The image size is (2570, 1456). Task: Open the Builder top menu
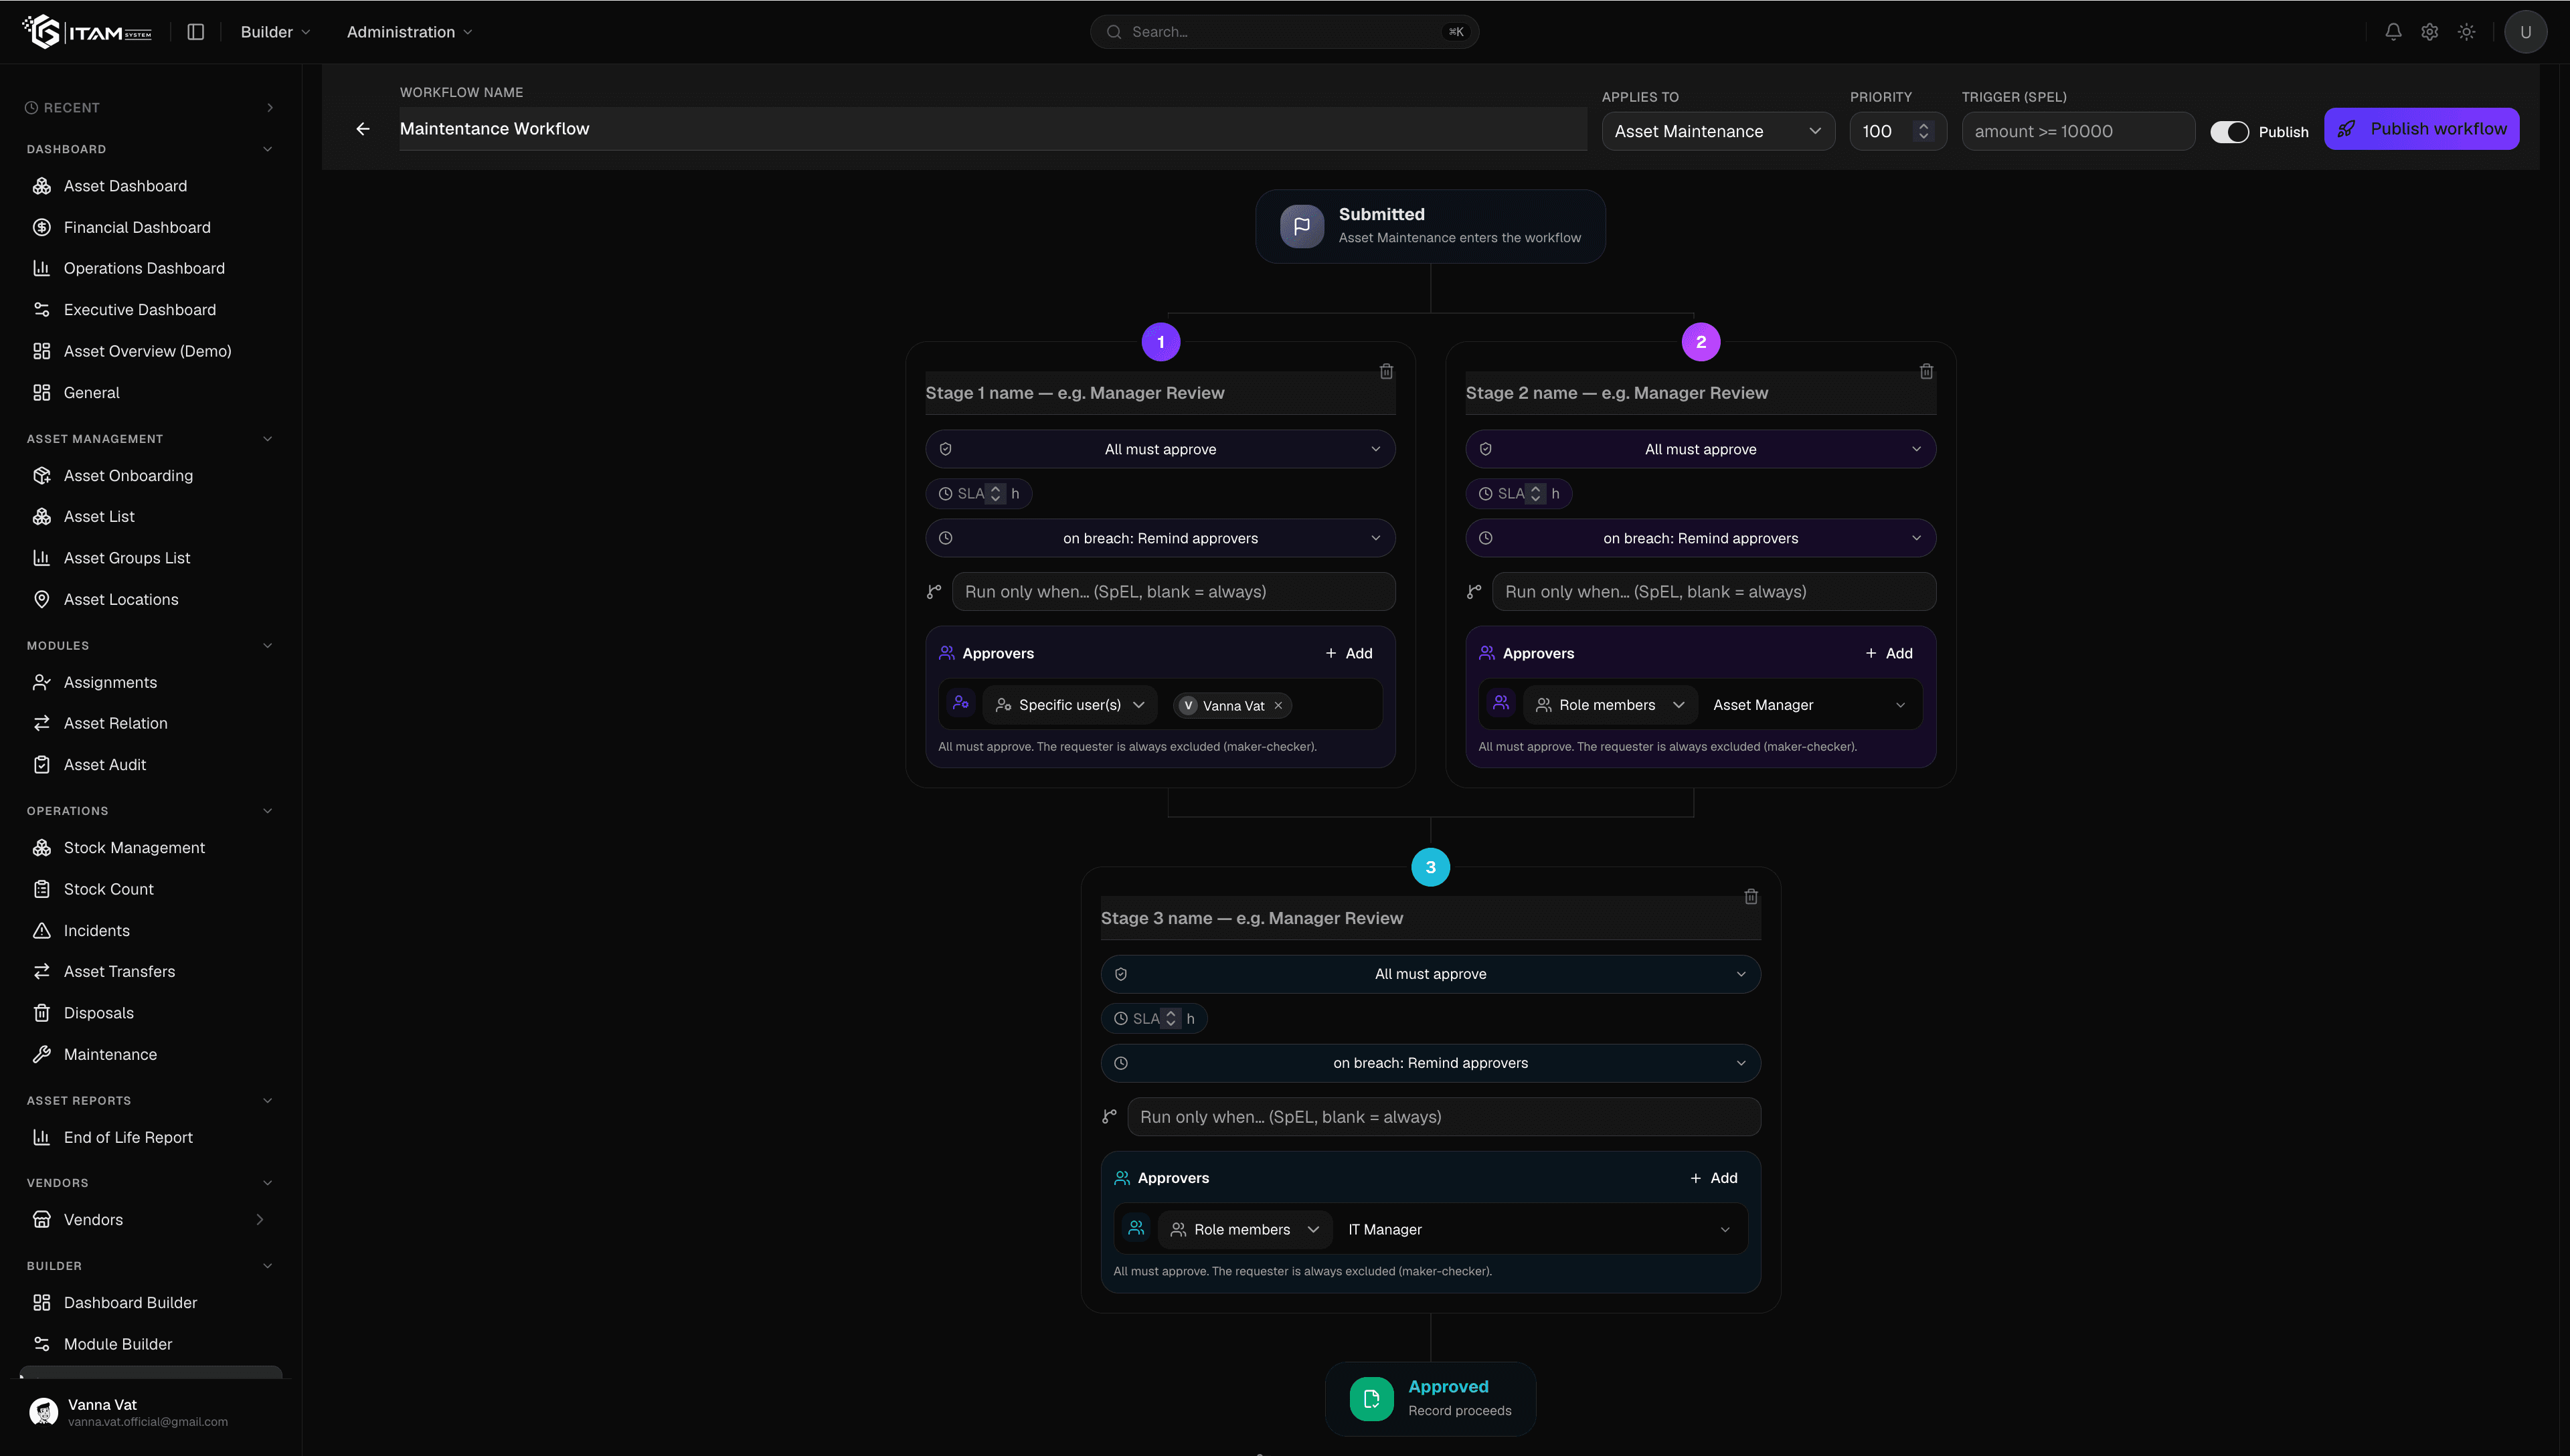pyautogui.click(x=276, y=32)
